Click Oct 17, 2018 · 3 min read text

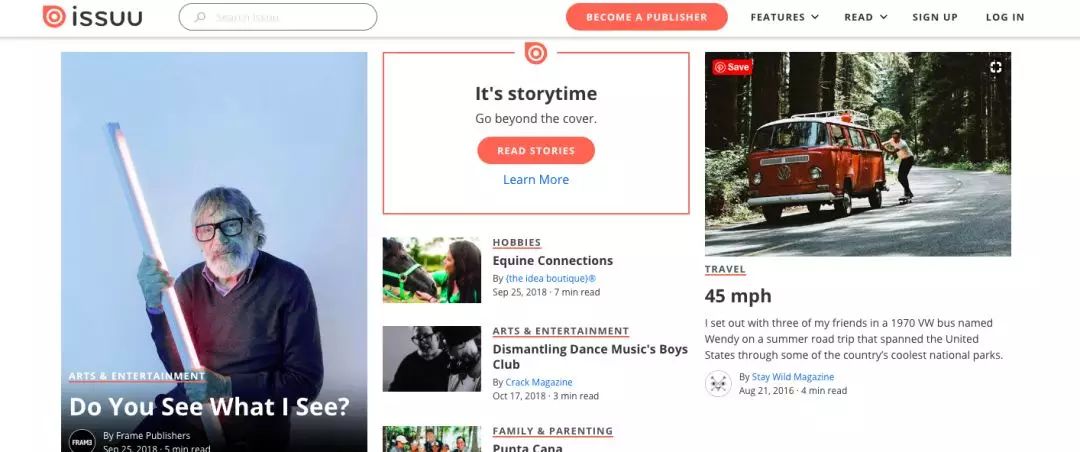point(546,396)
